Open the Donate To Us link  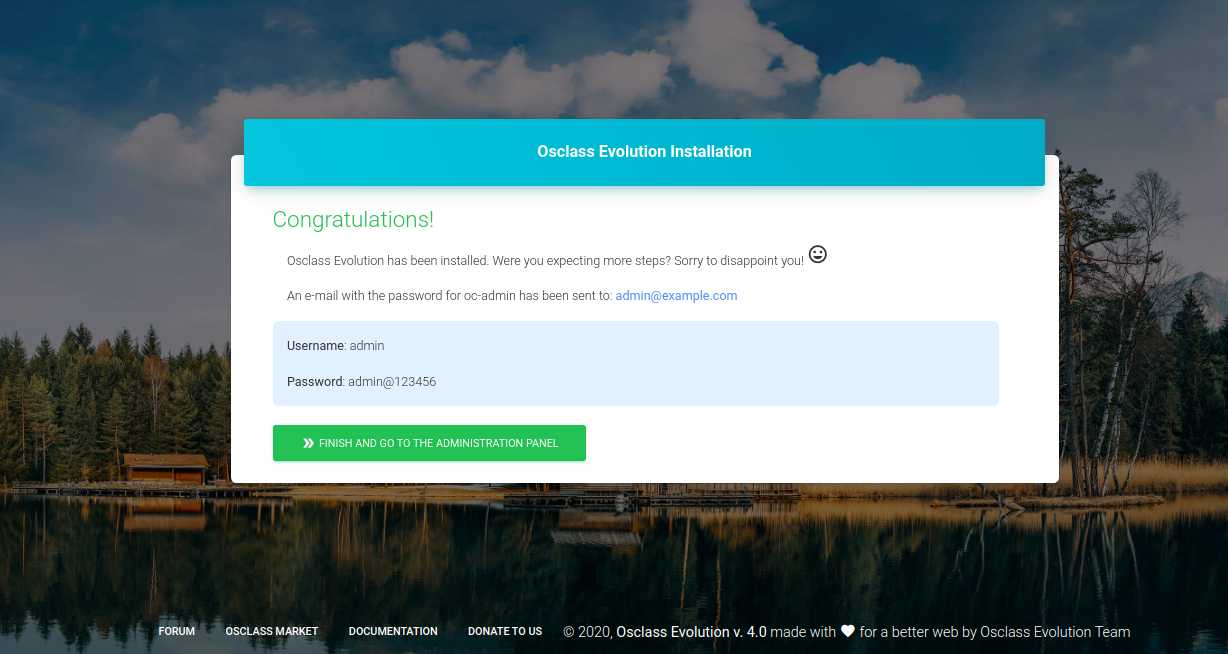(505, 632)
